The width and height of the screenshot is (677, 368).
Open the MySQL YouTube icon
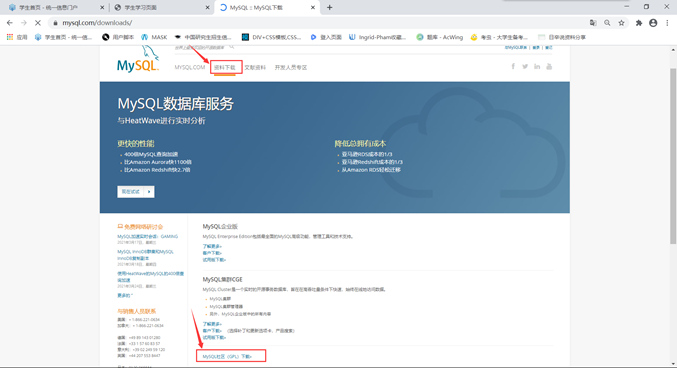(549, 67)
